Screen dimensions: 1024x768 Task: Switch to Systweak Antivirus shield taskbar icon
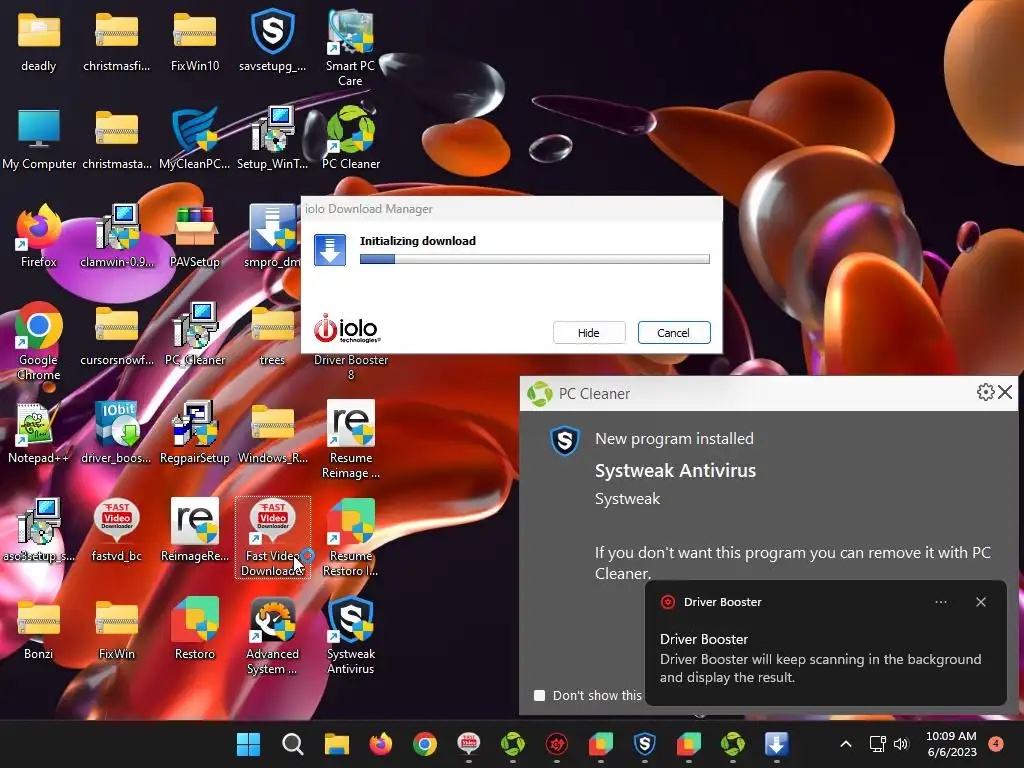tap(645, 744)
